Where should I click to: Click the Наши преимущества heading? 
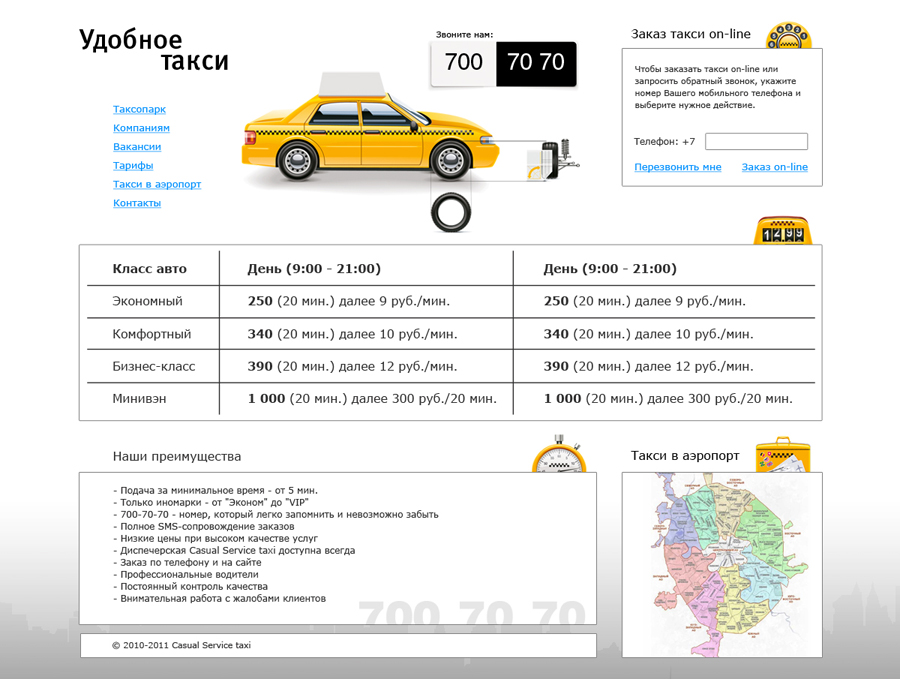[x=177, y=457]
